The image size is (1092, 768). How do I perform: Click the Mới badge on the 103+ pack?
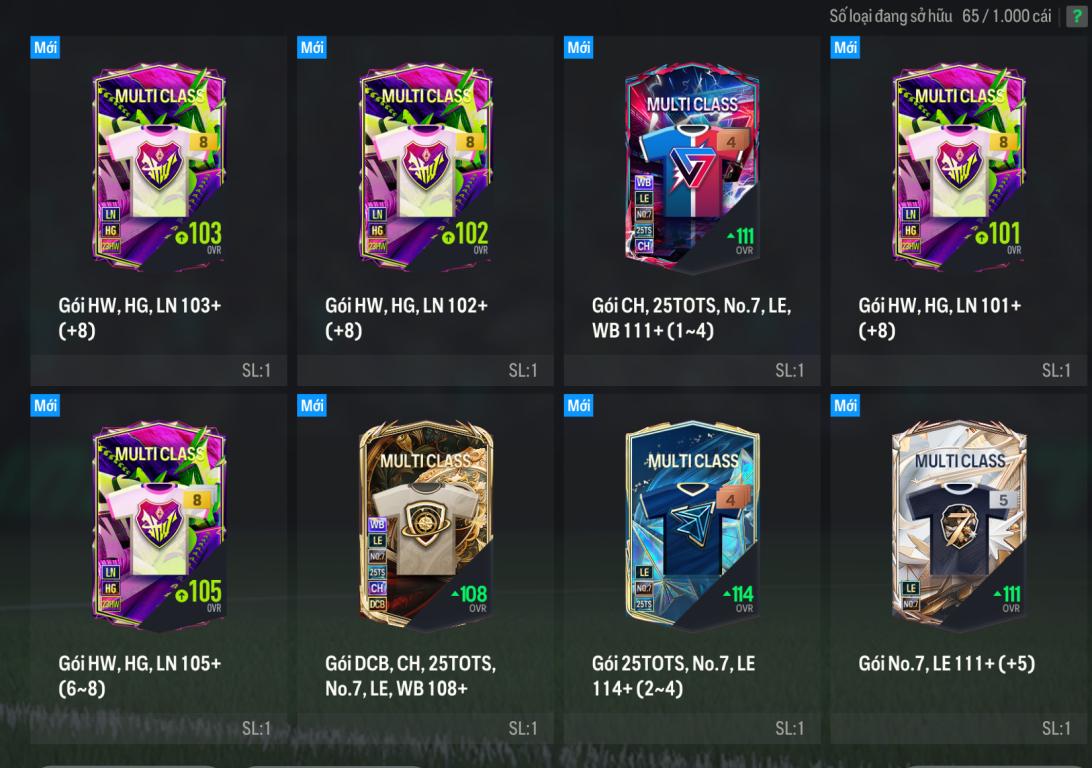[45, 47]
